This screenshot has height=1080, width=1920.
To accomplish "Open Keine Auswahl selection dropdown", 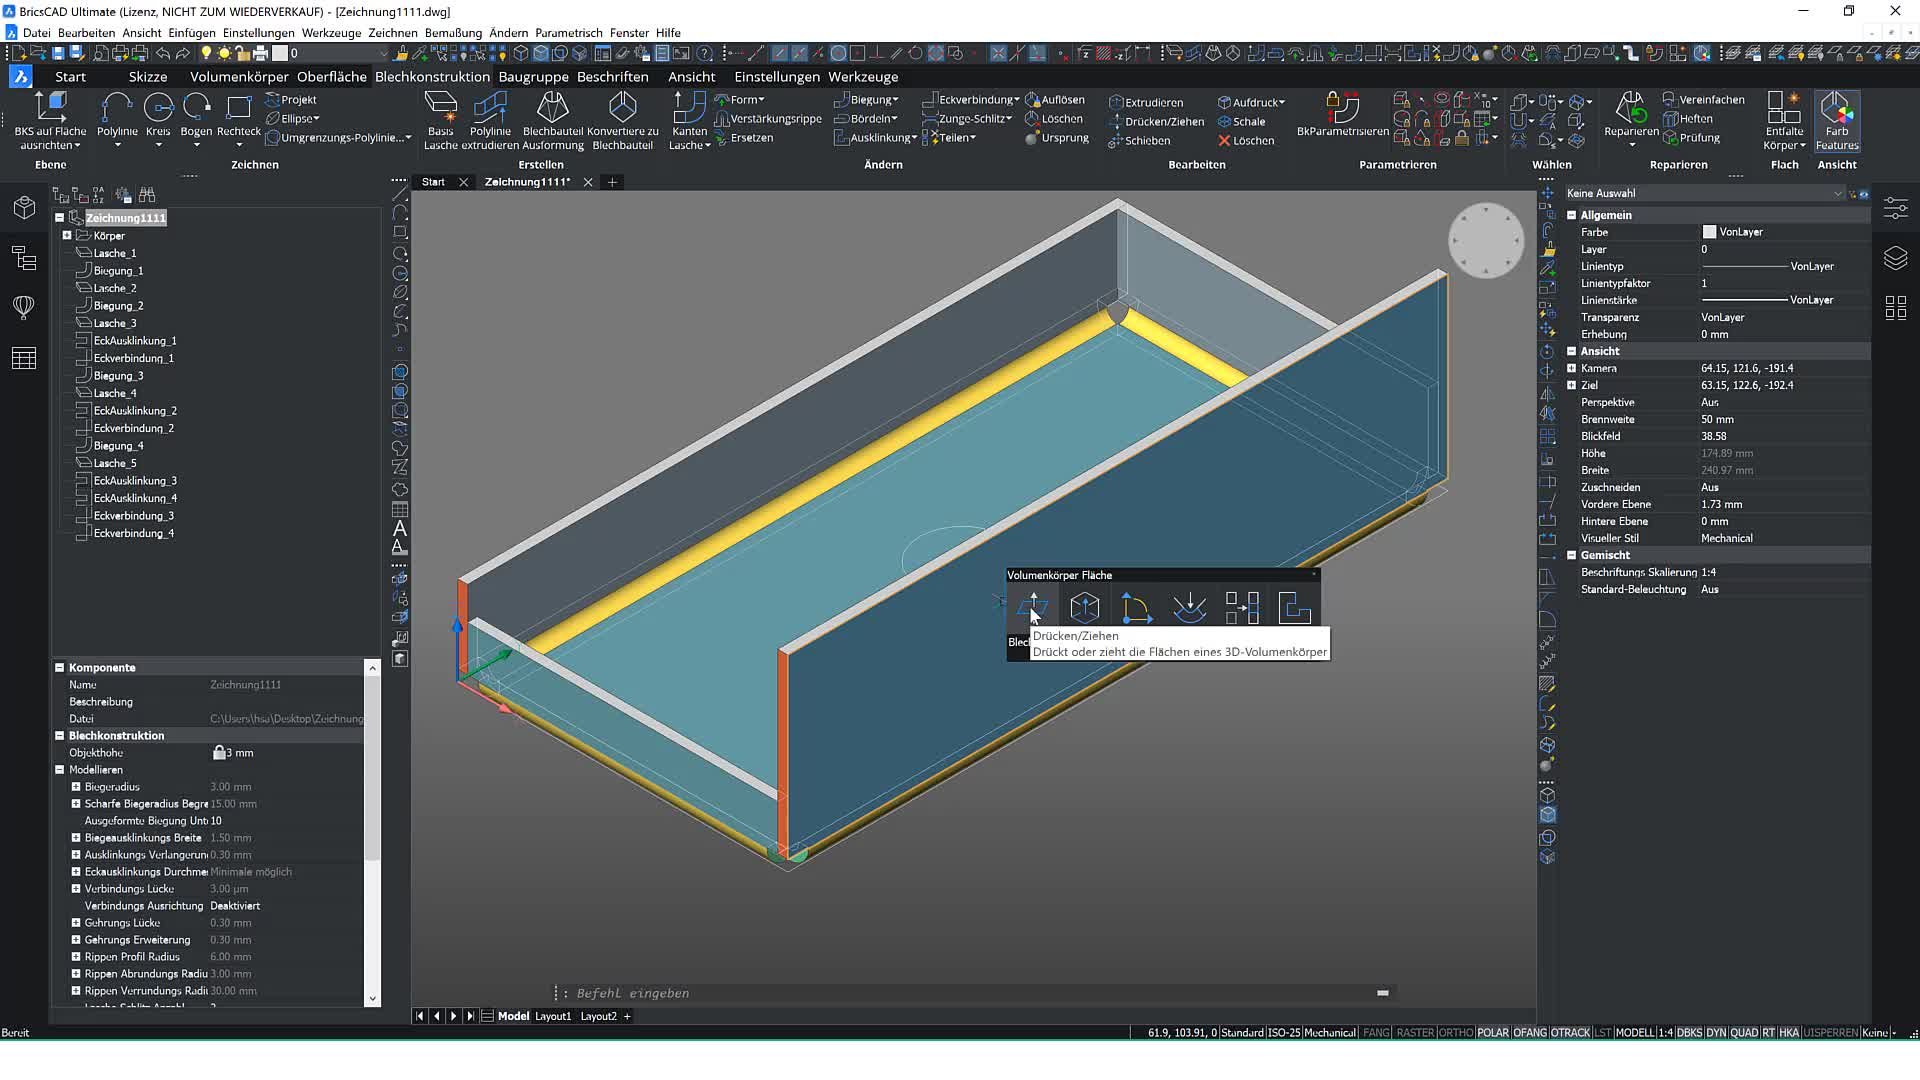I will pos(1704,193).
